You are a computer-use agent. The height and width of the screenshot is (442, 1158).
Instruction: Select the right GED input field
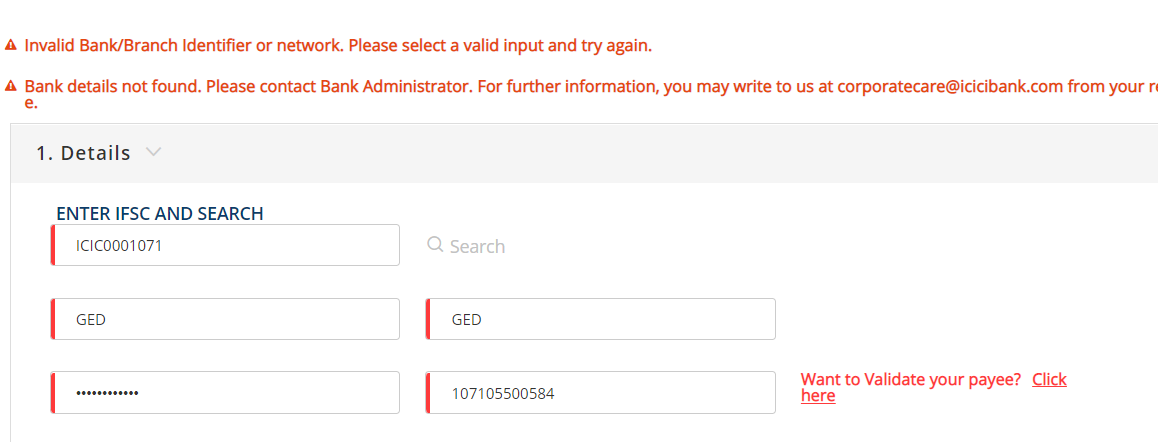(600, 319)
